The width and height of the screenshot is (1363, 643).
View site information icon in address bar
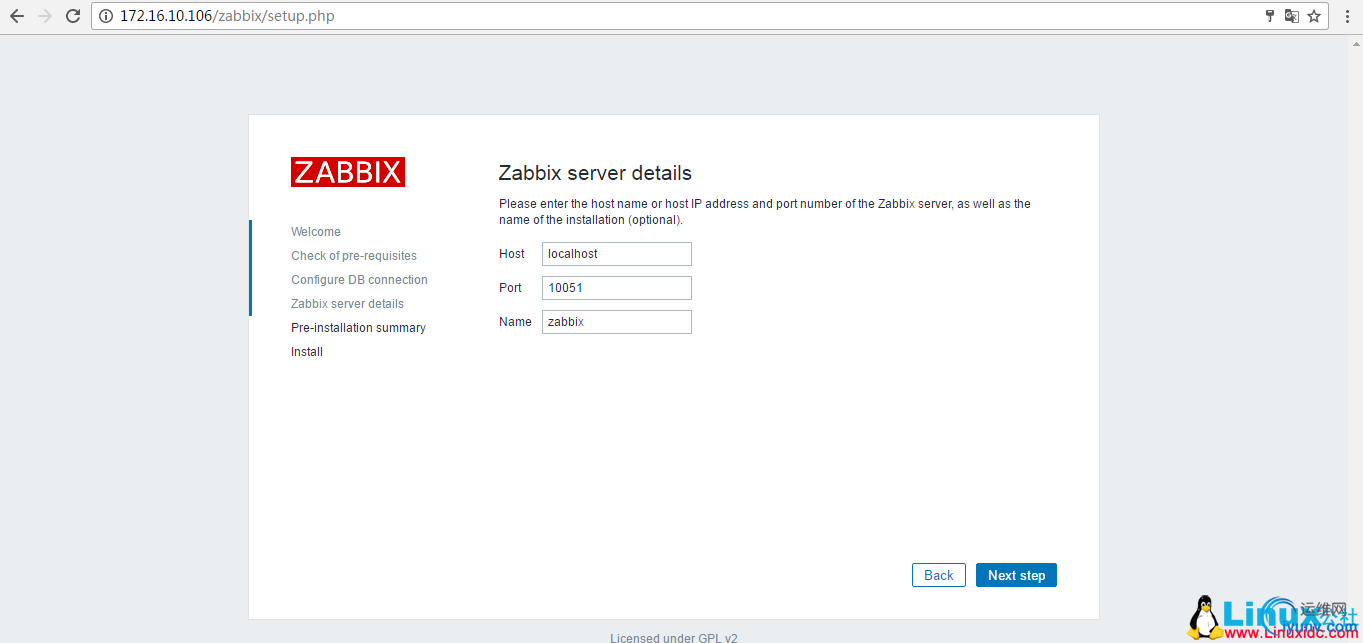(106, 16)
